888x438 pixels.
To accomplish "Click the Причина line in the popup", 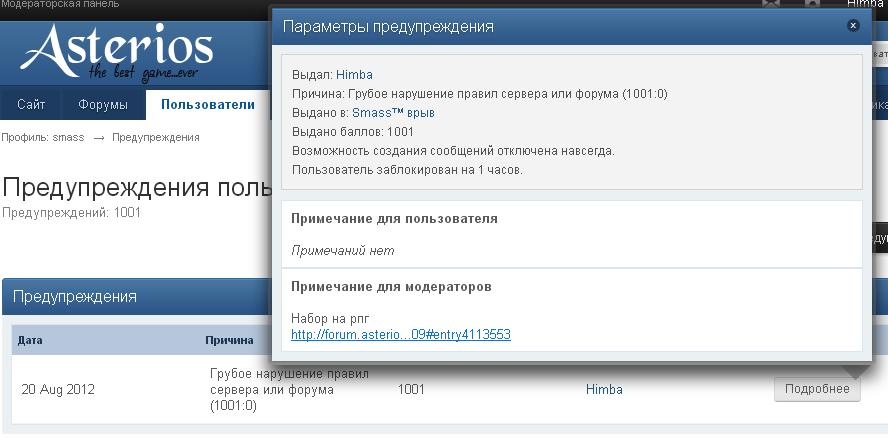I will point(480,94).
